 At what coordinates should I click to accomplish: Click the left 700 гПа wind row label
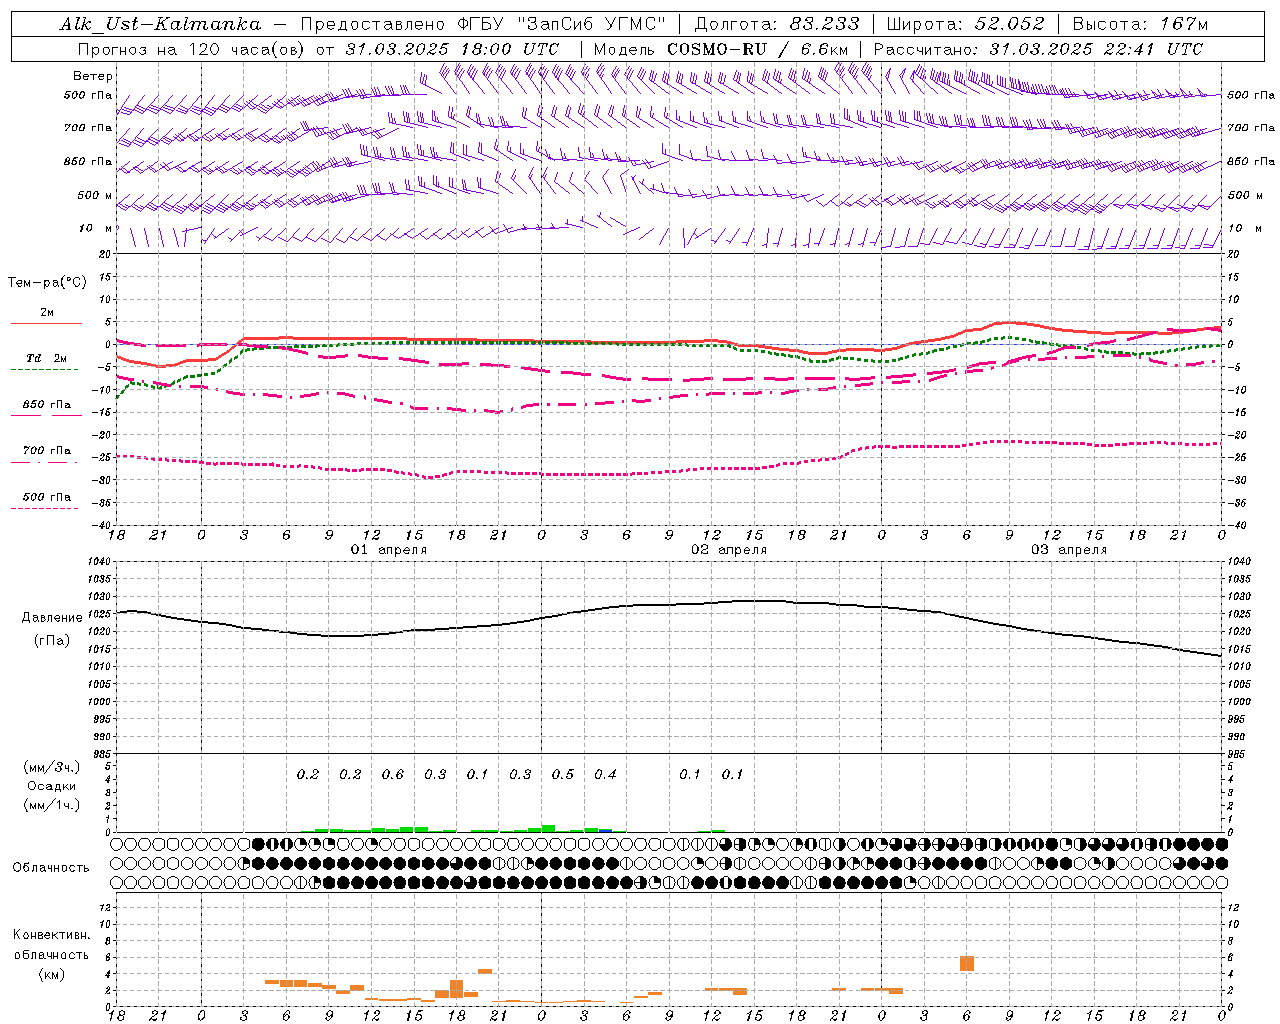coord(88,128)
